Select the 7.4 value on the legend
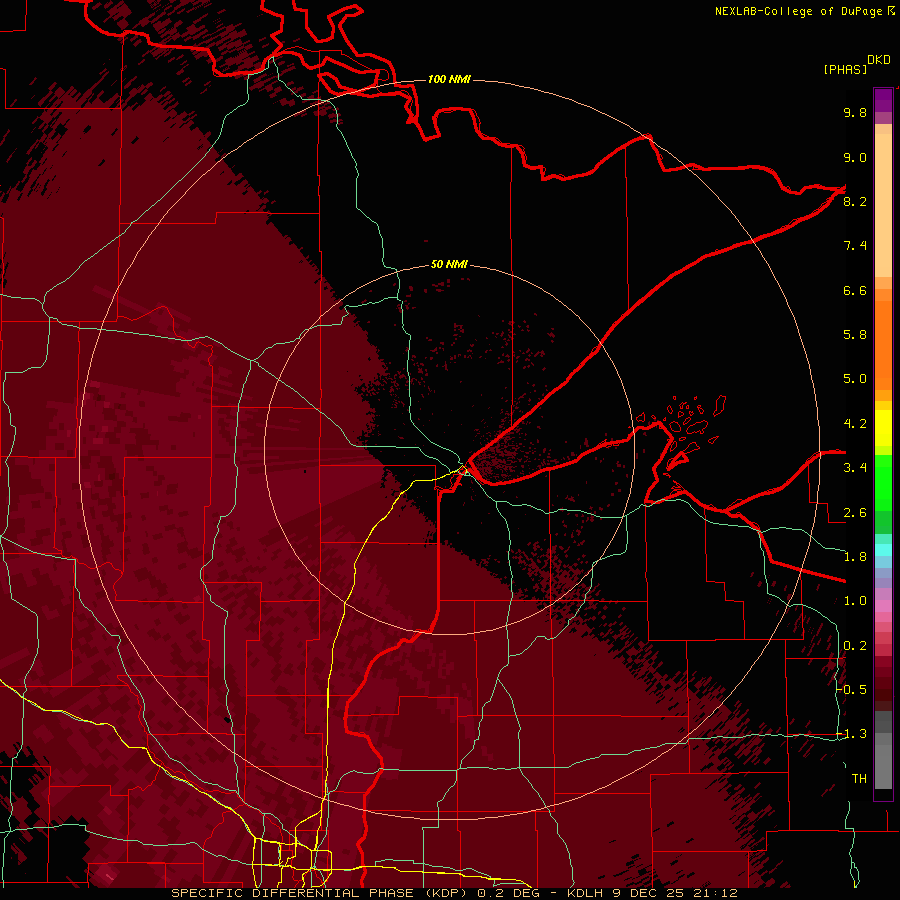The image size is (900, 900). tap(855, 246)
